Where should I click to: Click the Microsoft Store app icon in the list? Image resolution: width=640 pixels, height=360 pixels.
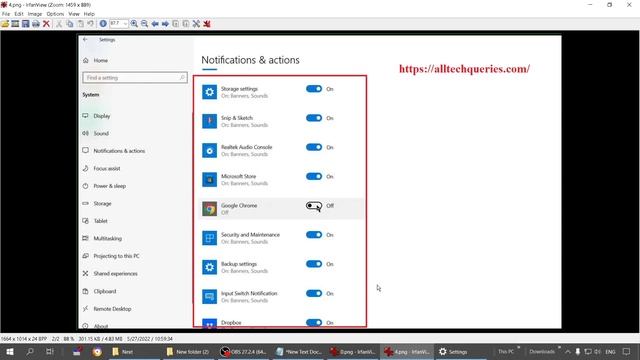coord(209,180)
